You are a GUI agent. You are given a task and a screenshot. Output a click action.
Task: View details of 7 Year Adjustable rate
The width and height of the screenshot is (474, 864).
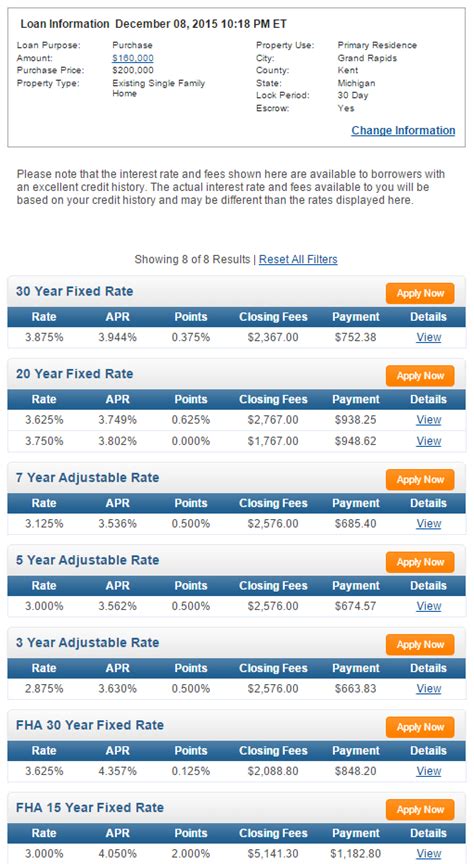pos(429,523)
